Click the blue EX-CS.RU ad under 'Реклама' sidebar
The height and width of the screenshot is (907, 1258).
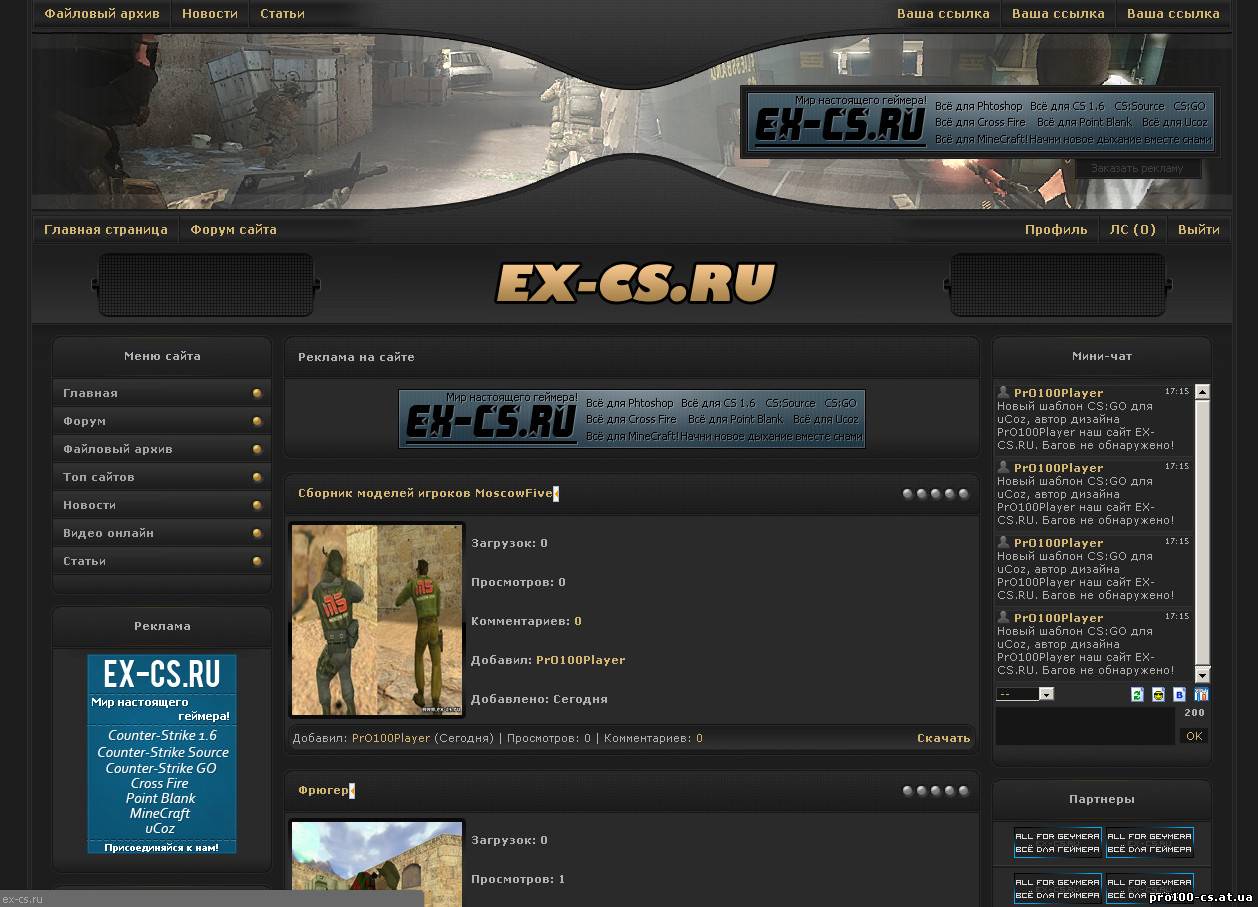(162, 754)
